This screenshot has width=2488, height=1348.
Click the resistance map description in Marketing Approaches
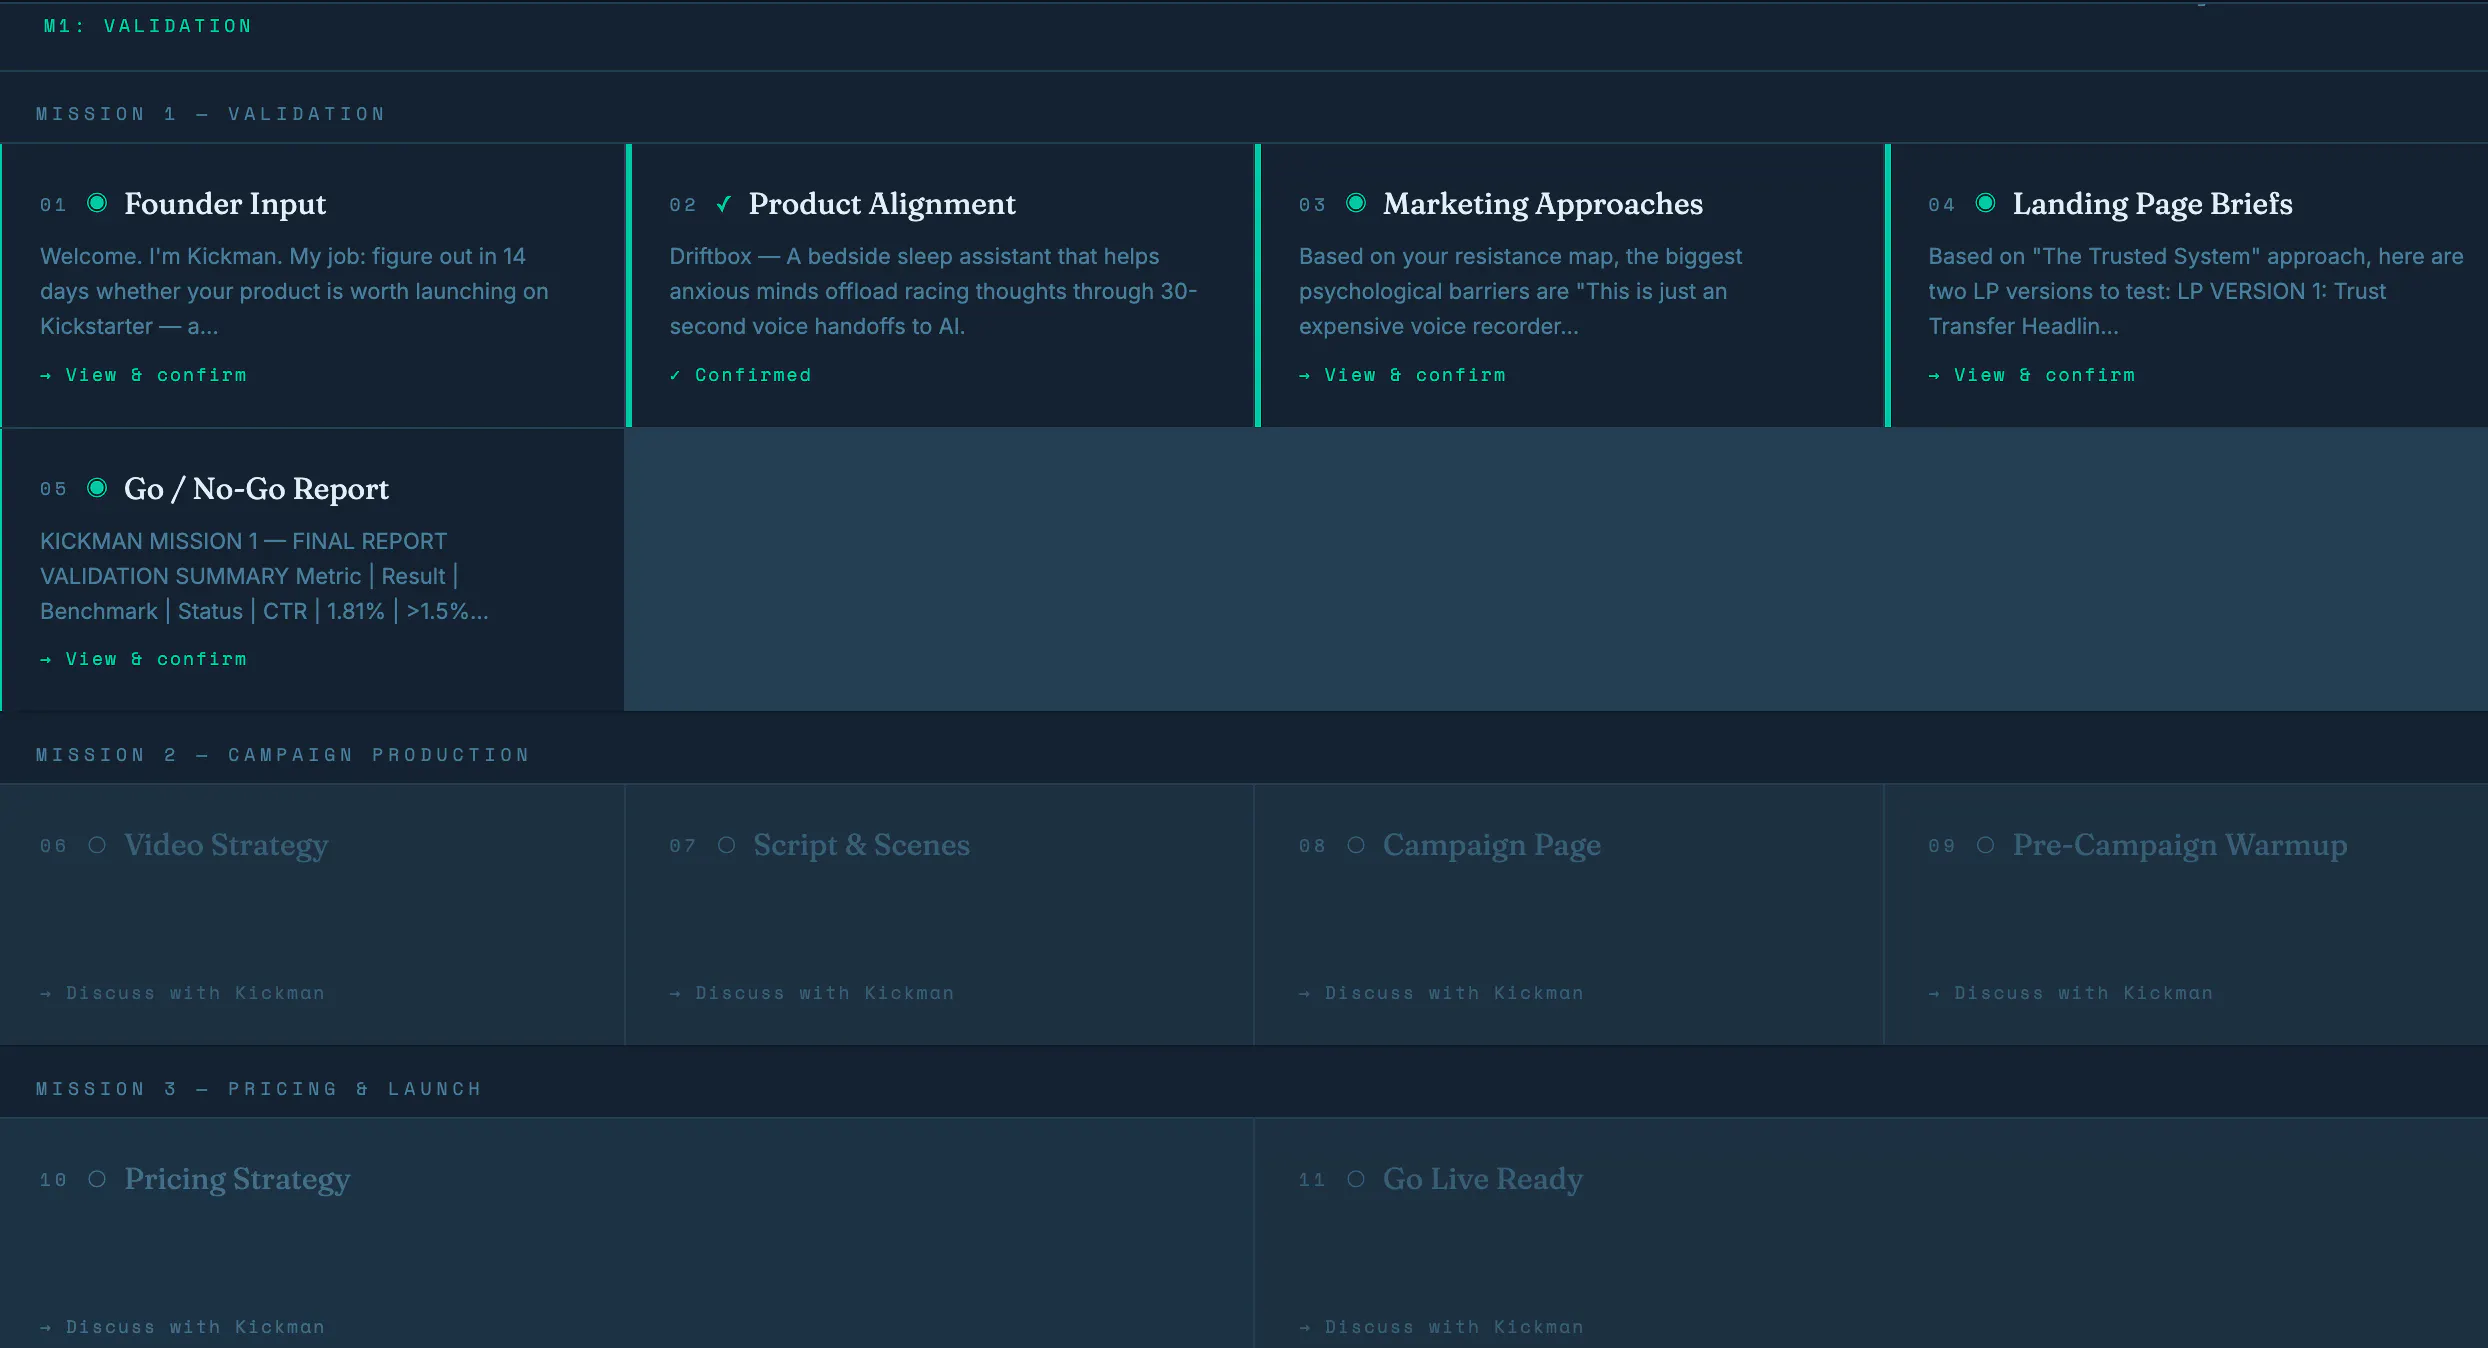(x=1520, y=291)
